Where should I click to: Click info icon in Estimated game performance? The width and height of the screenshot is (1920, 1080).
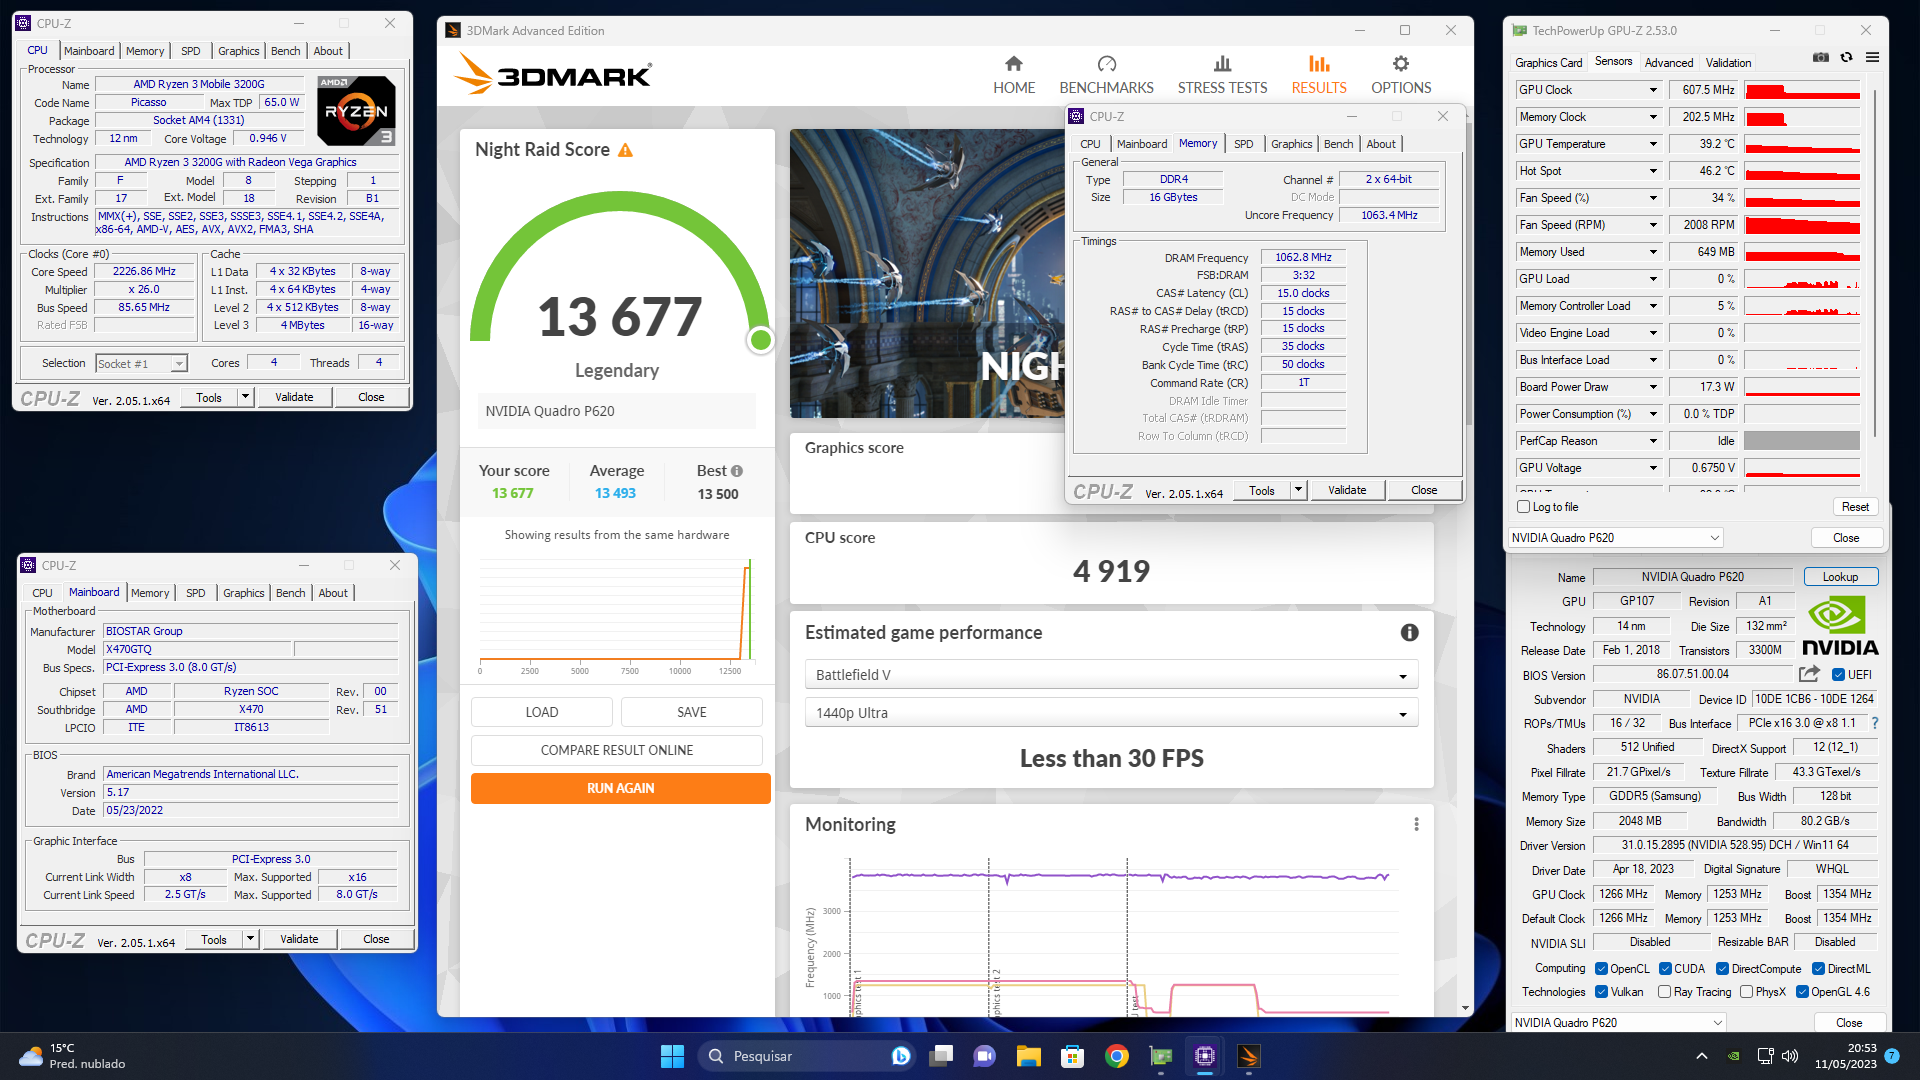(x=1409, y=633)
